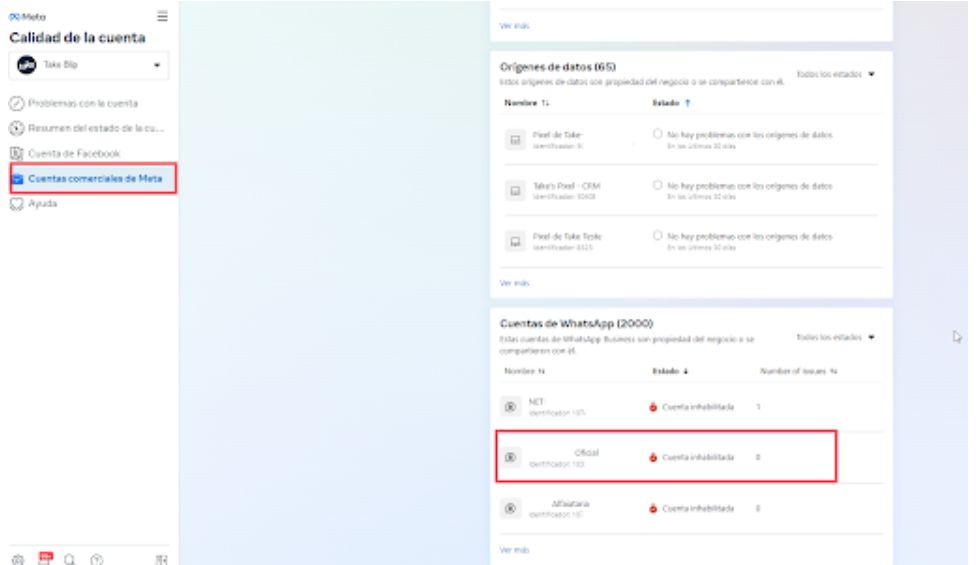Click the Take Blip avatar image
Screen dimensions: 976x565
click(27, 65)
